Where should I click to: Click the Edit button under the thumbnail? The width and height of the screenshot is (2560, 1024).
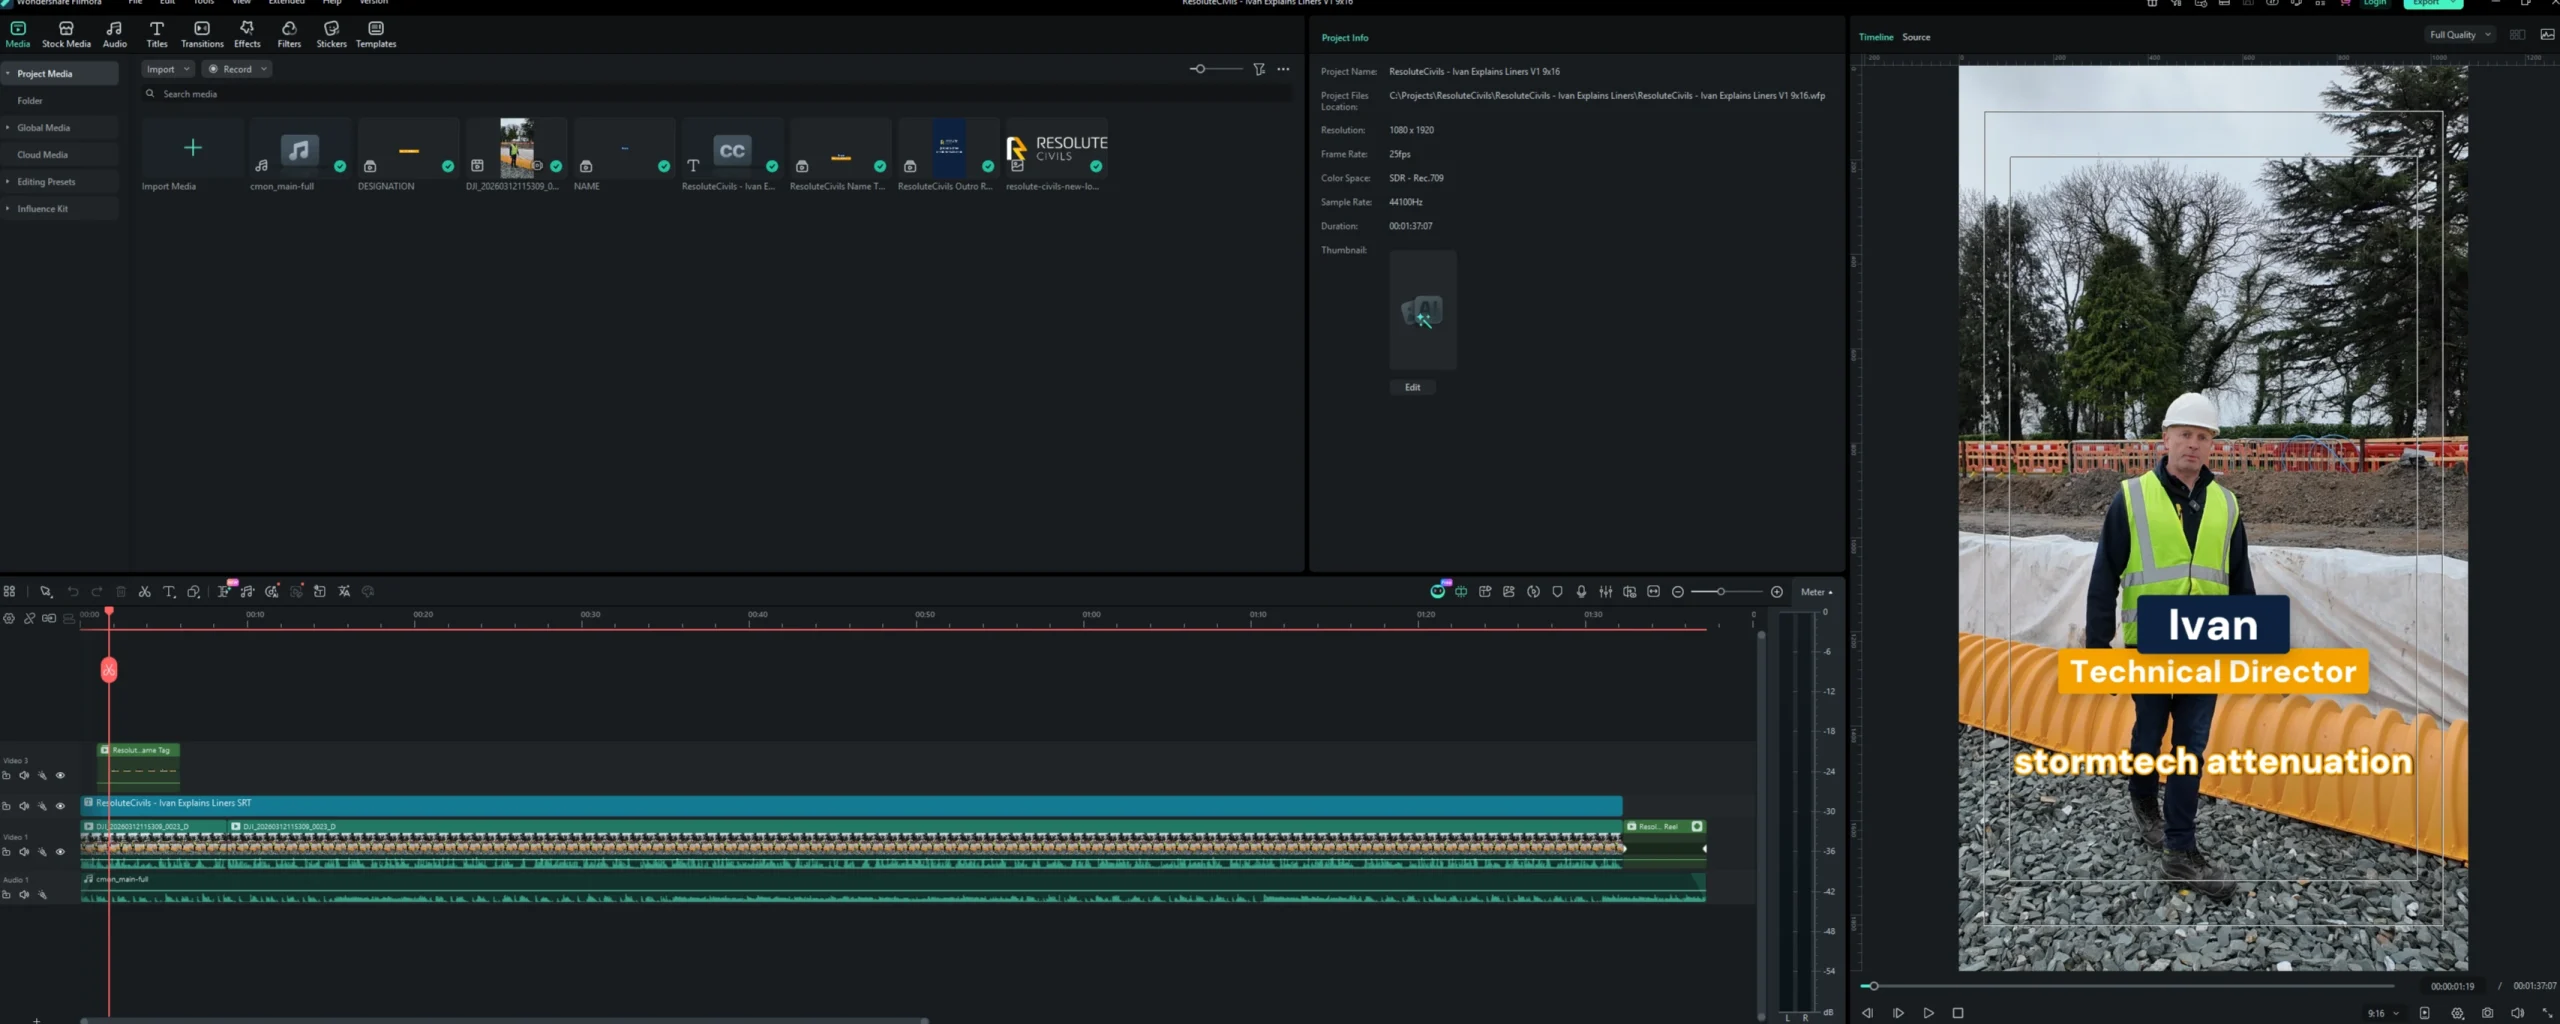coord(1412,387)
